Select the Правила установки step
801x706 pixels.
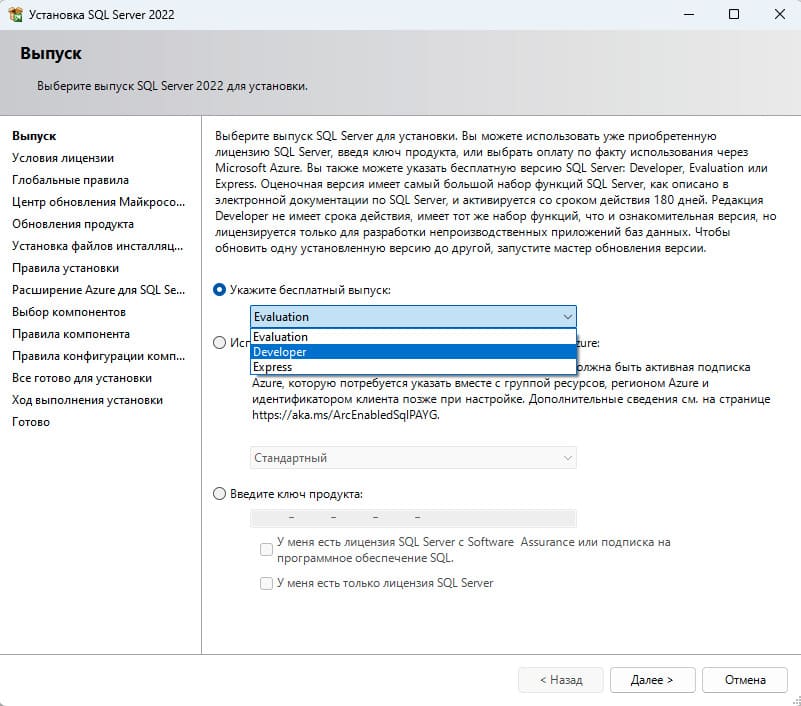[x=65, y=268]
